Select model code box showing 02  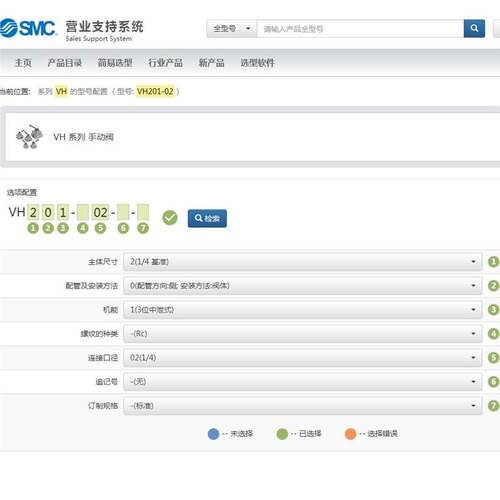[100, 213]
